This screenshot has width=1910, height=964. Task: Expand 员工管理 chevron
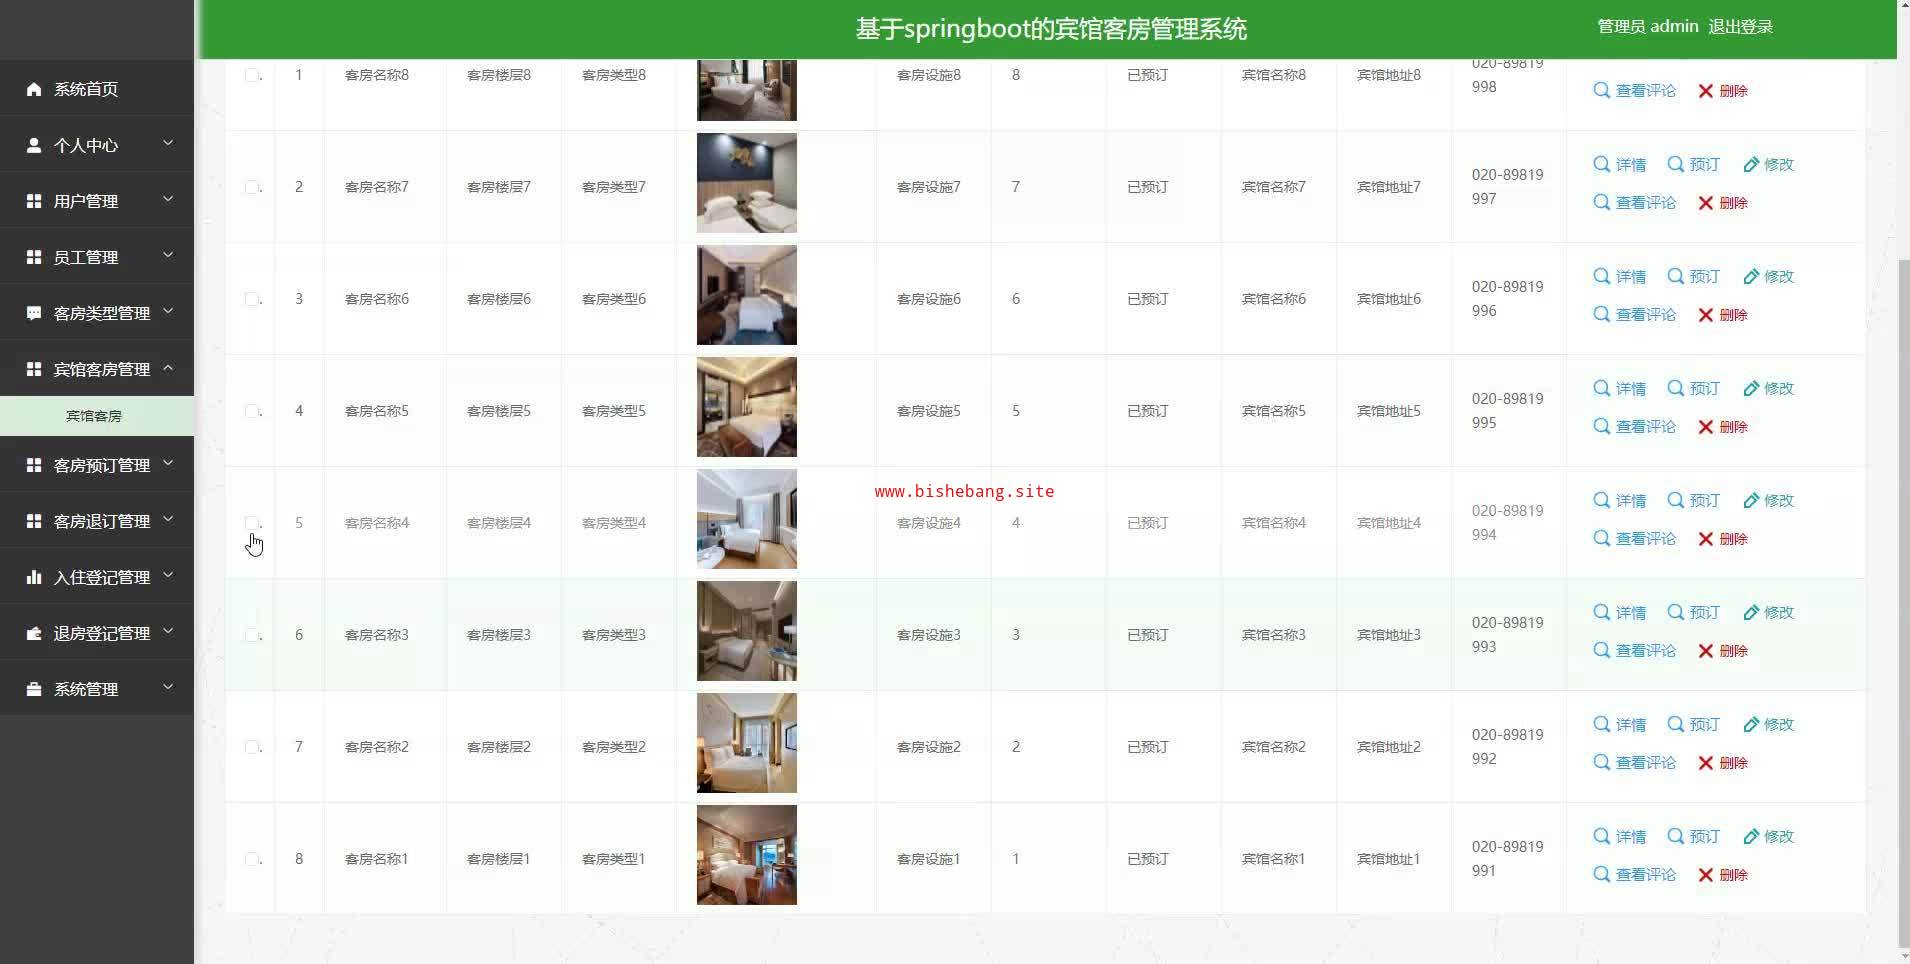(x=168, y=256)
